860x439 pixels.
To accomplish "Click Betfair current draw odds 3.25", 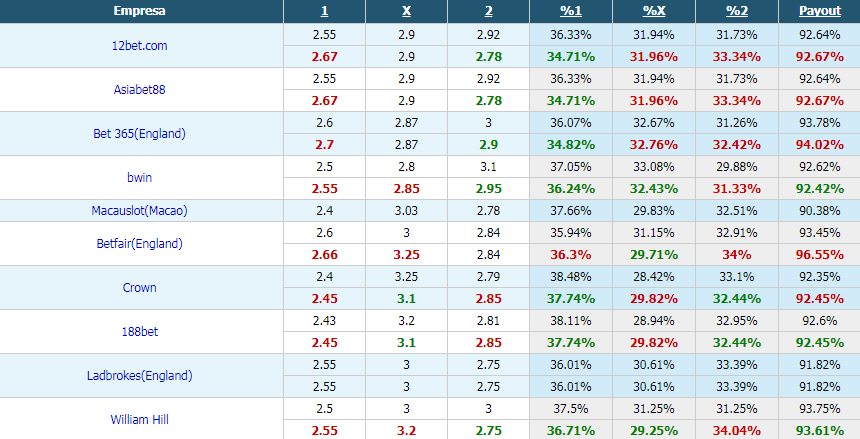I will pos(406,255).
